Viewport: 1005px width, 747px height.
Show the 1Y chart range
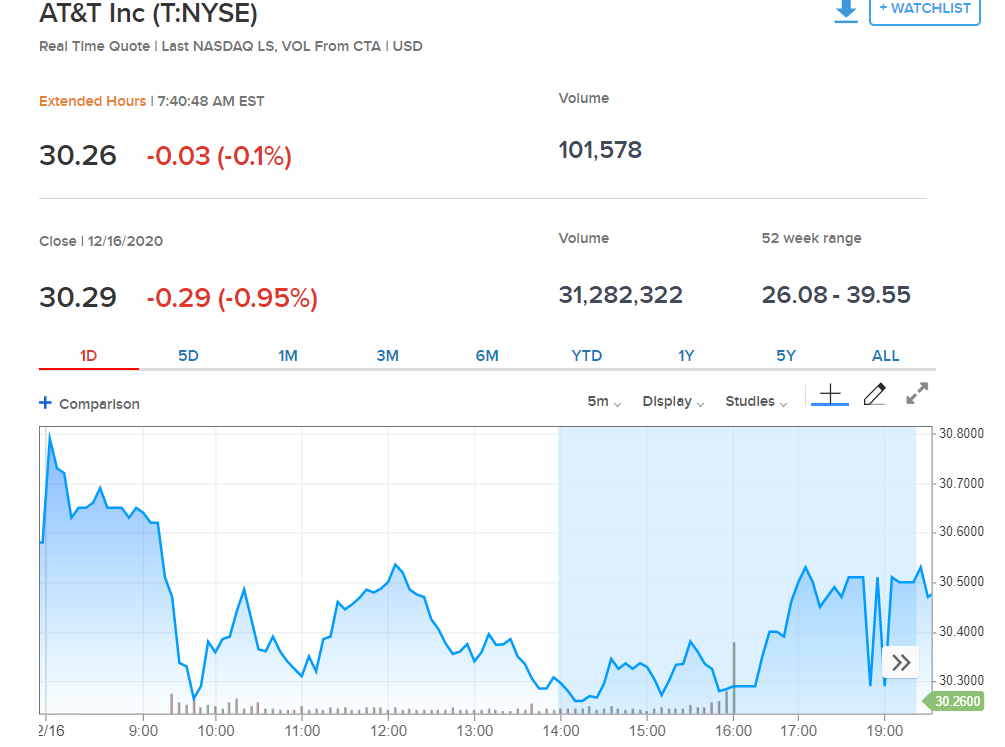click(x=686, y=356)
